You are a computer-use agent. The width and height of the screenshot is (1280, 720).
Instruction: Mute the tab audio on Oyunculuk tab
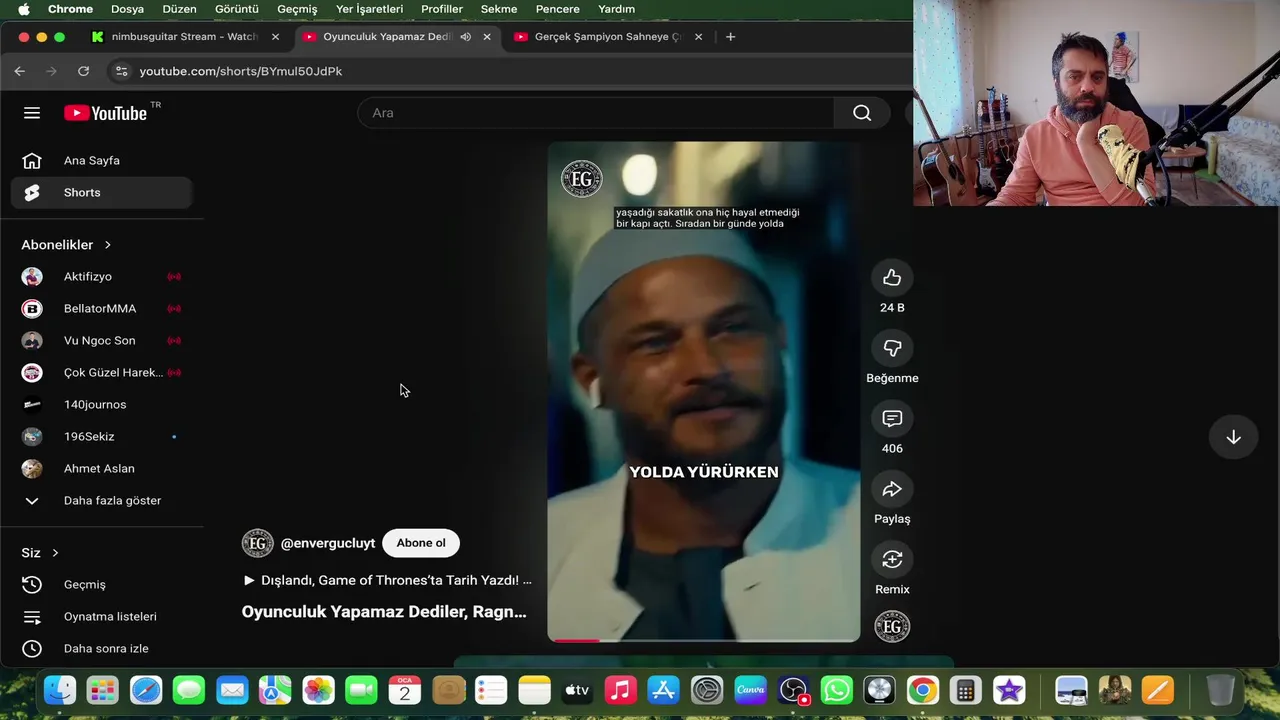tap(465, 37)
